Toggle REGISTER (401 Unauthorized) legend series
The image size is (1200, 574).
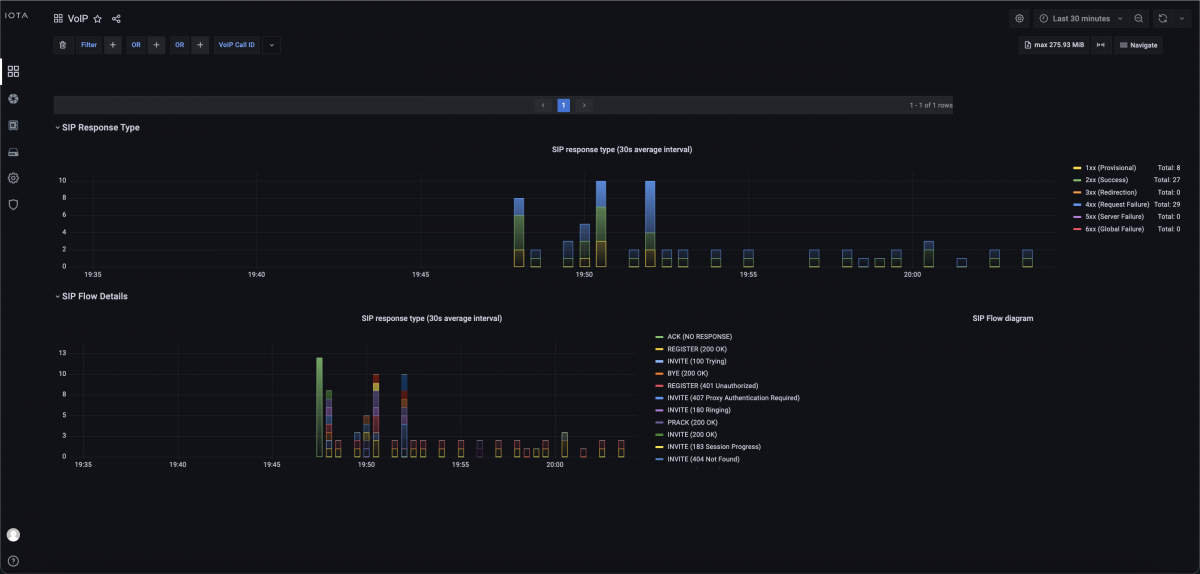[x=715, y=385]
